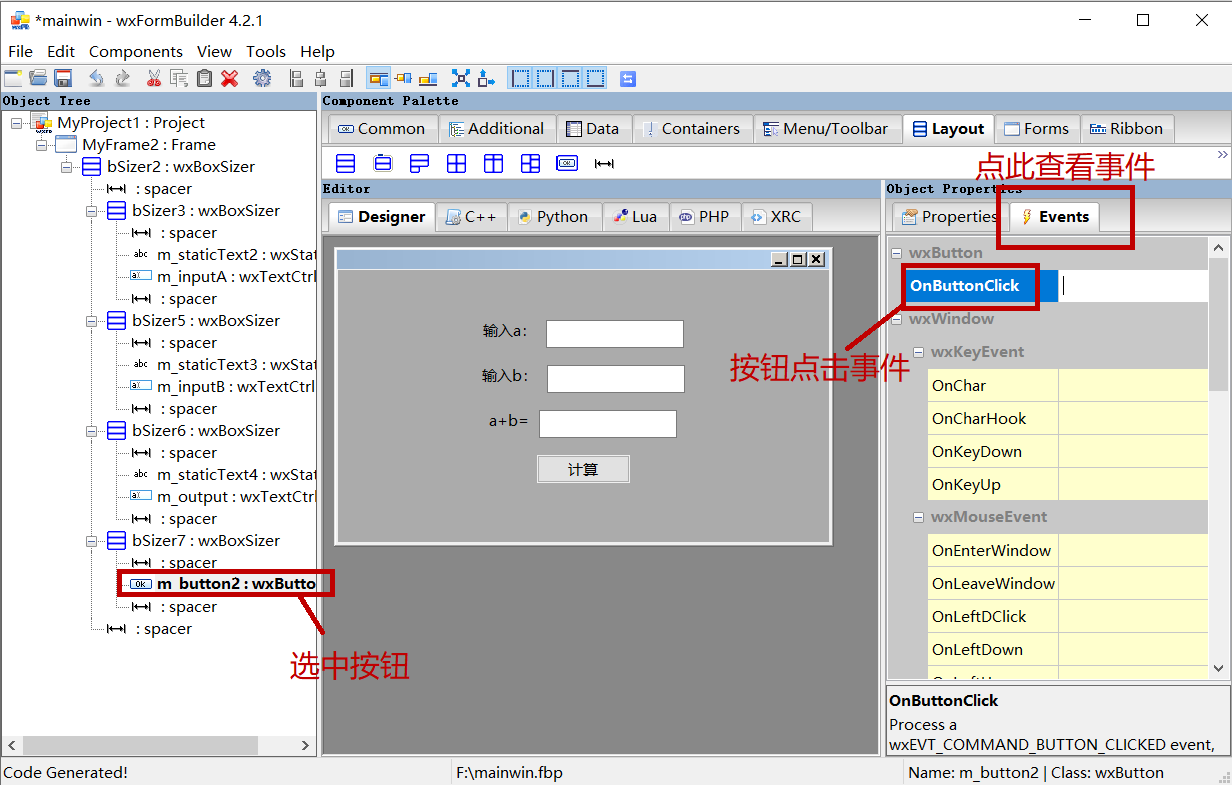Click the Cut toolbar icon

point(153,77)
